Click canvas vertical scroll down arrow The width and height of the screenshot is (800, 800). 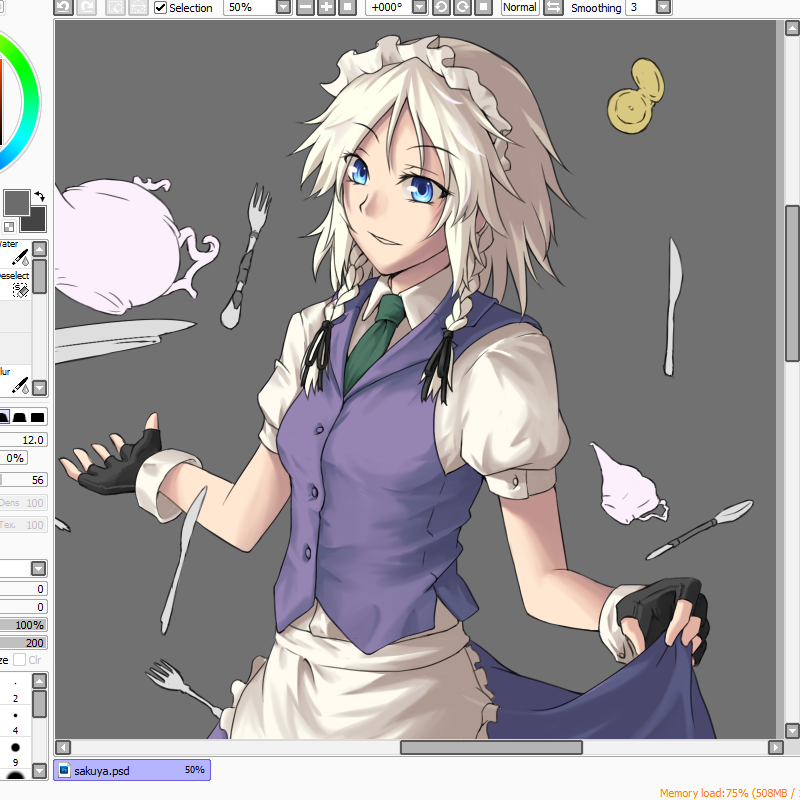(792, 730)
